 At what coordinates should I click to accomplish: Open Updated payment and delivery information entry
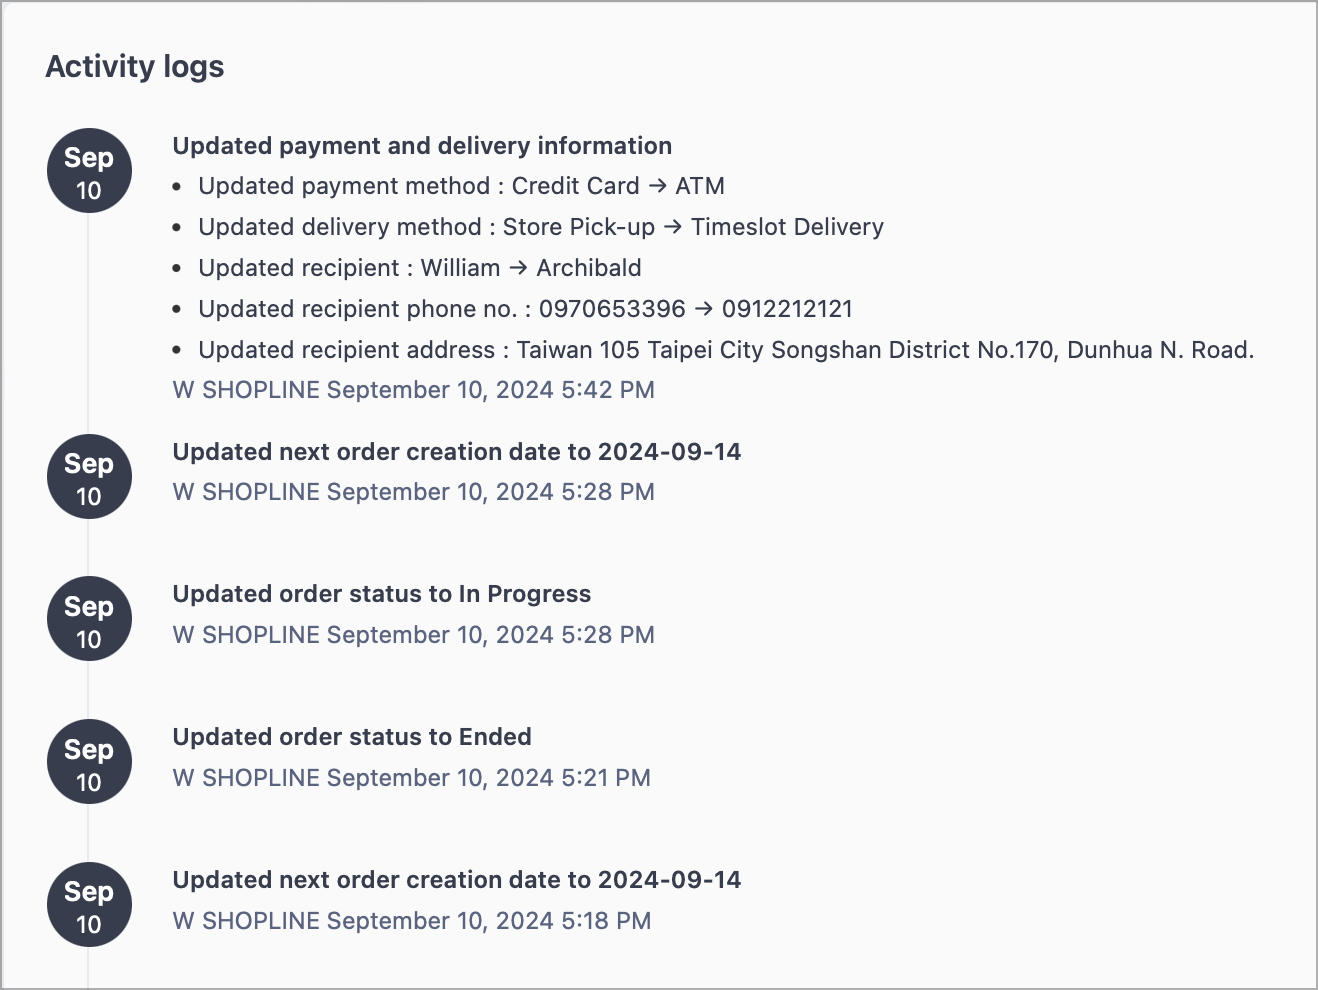[422, 146]
